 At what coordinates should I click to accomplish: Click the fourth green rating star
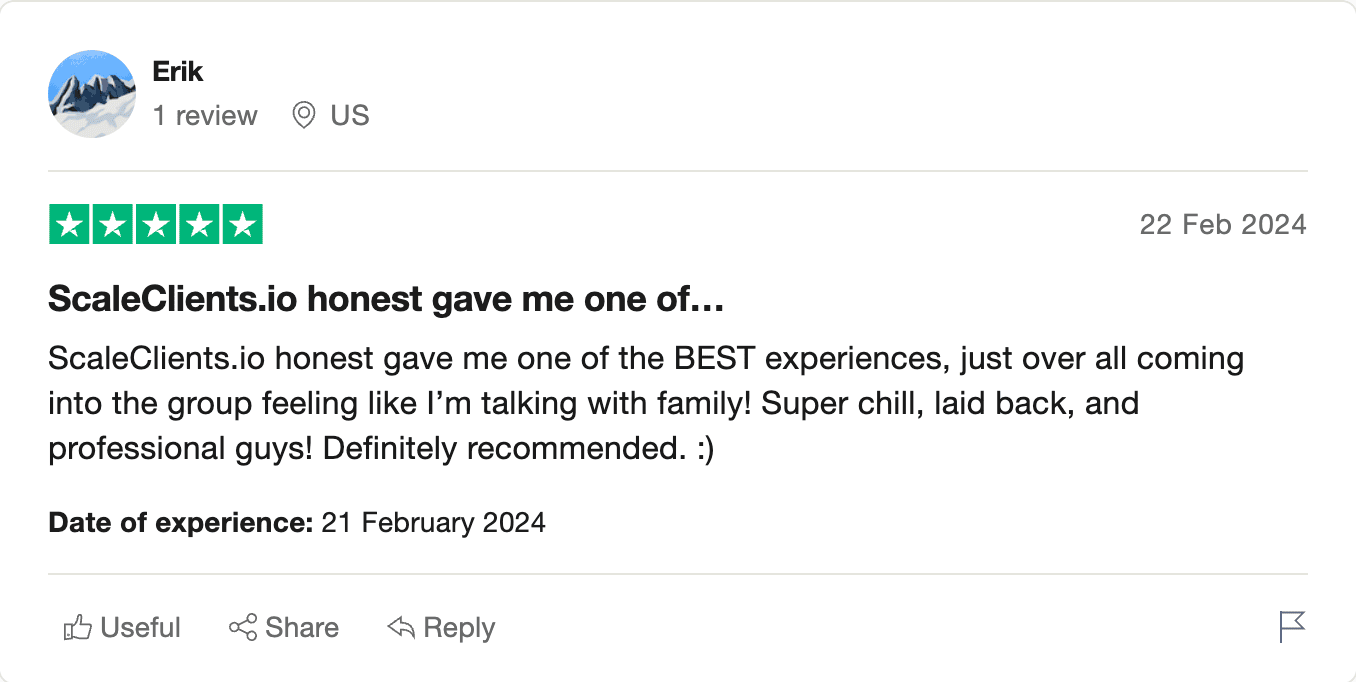199,224
